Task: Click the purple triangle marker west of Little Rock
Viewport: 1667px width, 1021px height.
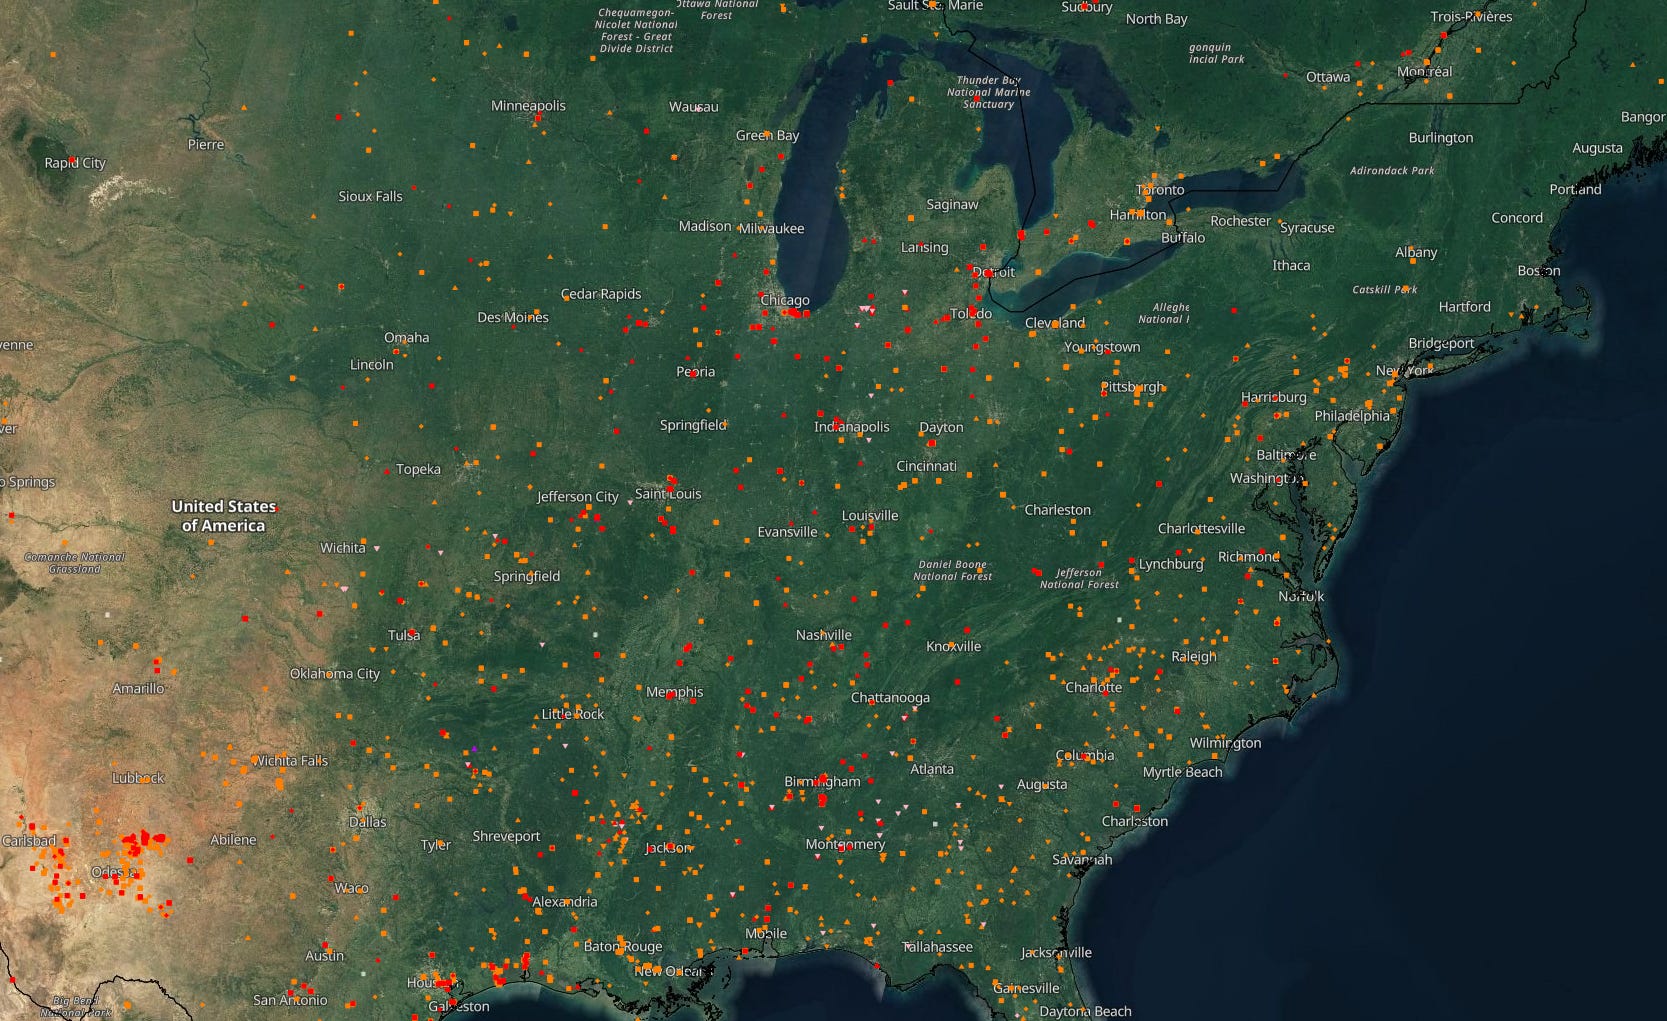Action: click(474, 749)
